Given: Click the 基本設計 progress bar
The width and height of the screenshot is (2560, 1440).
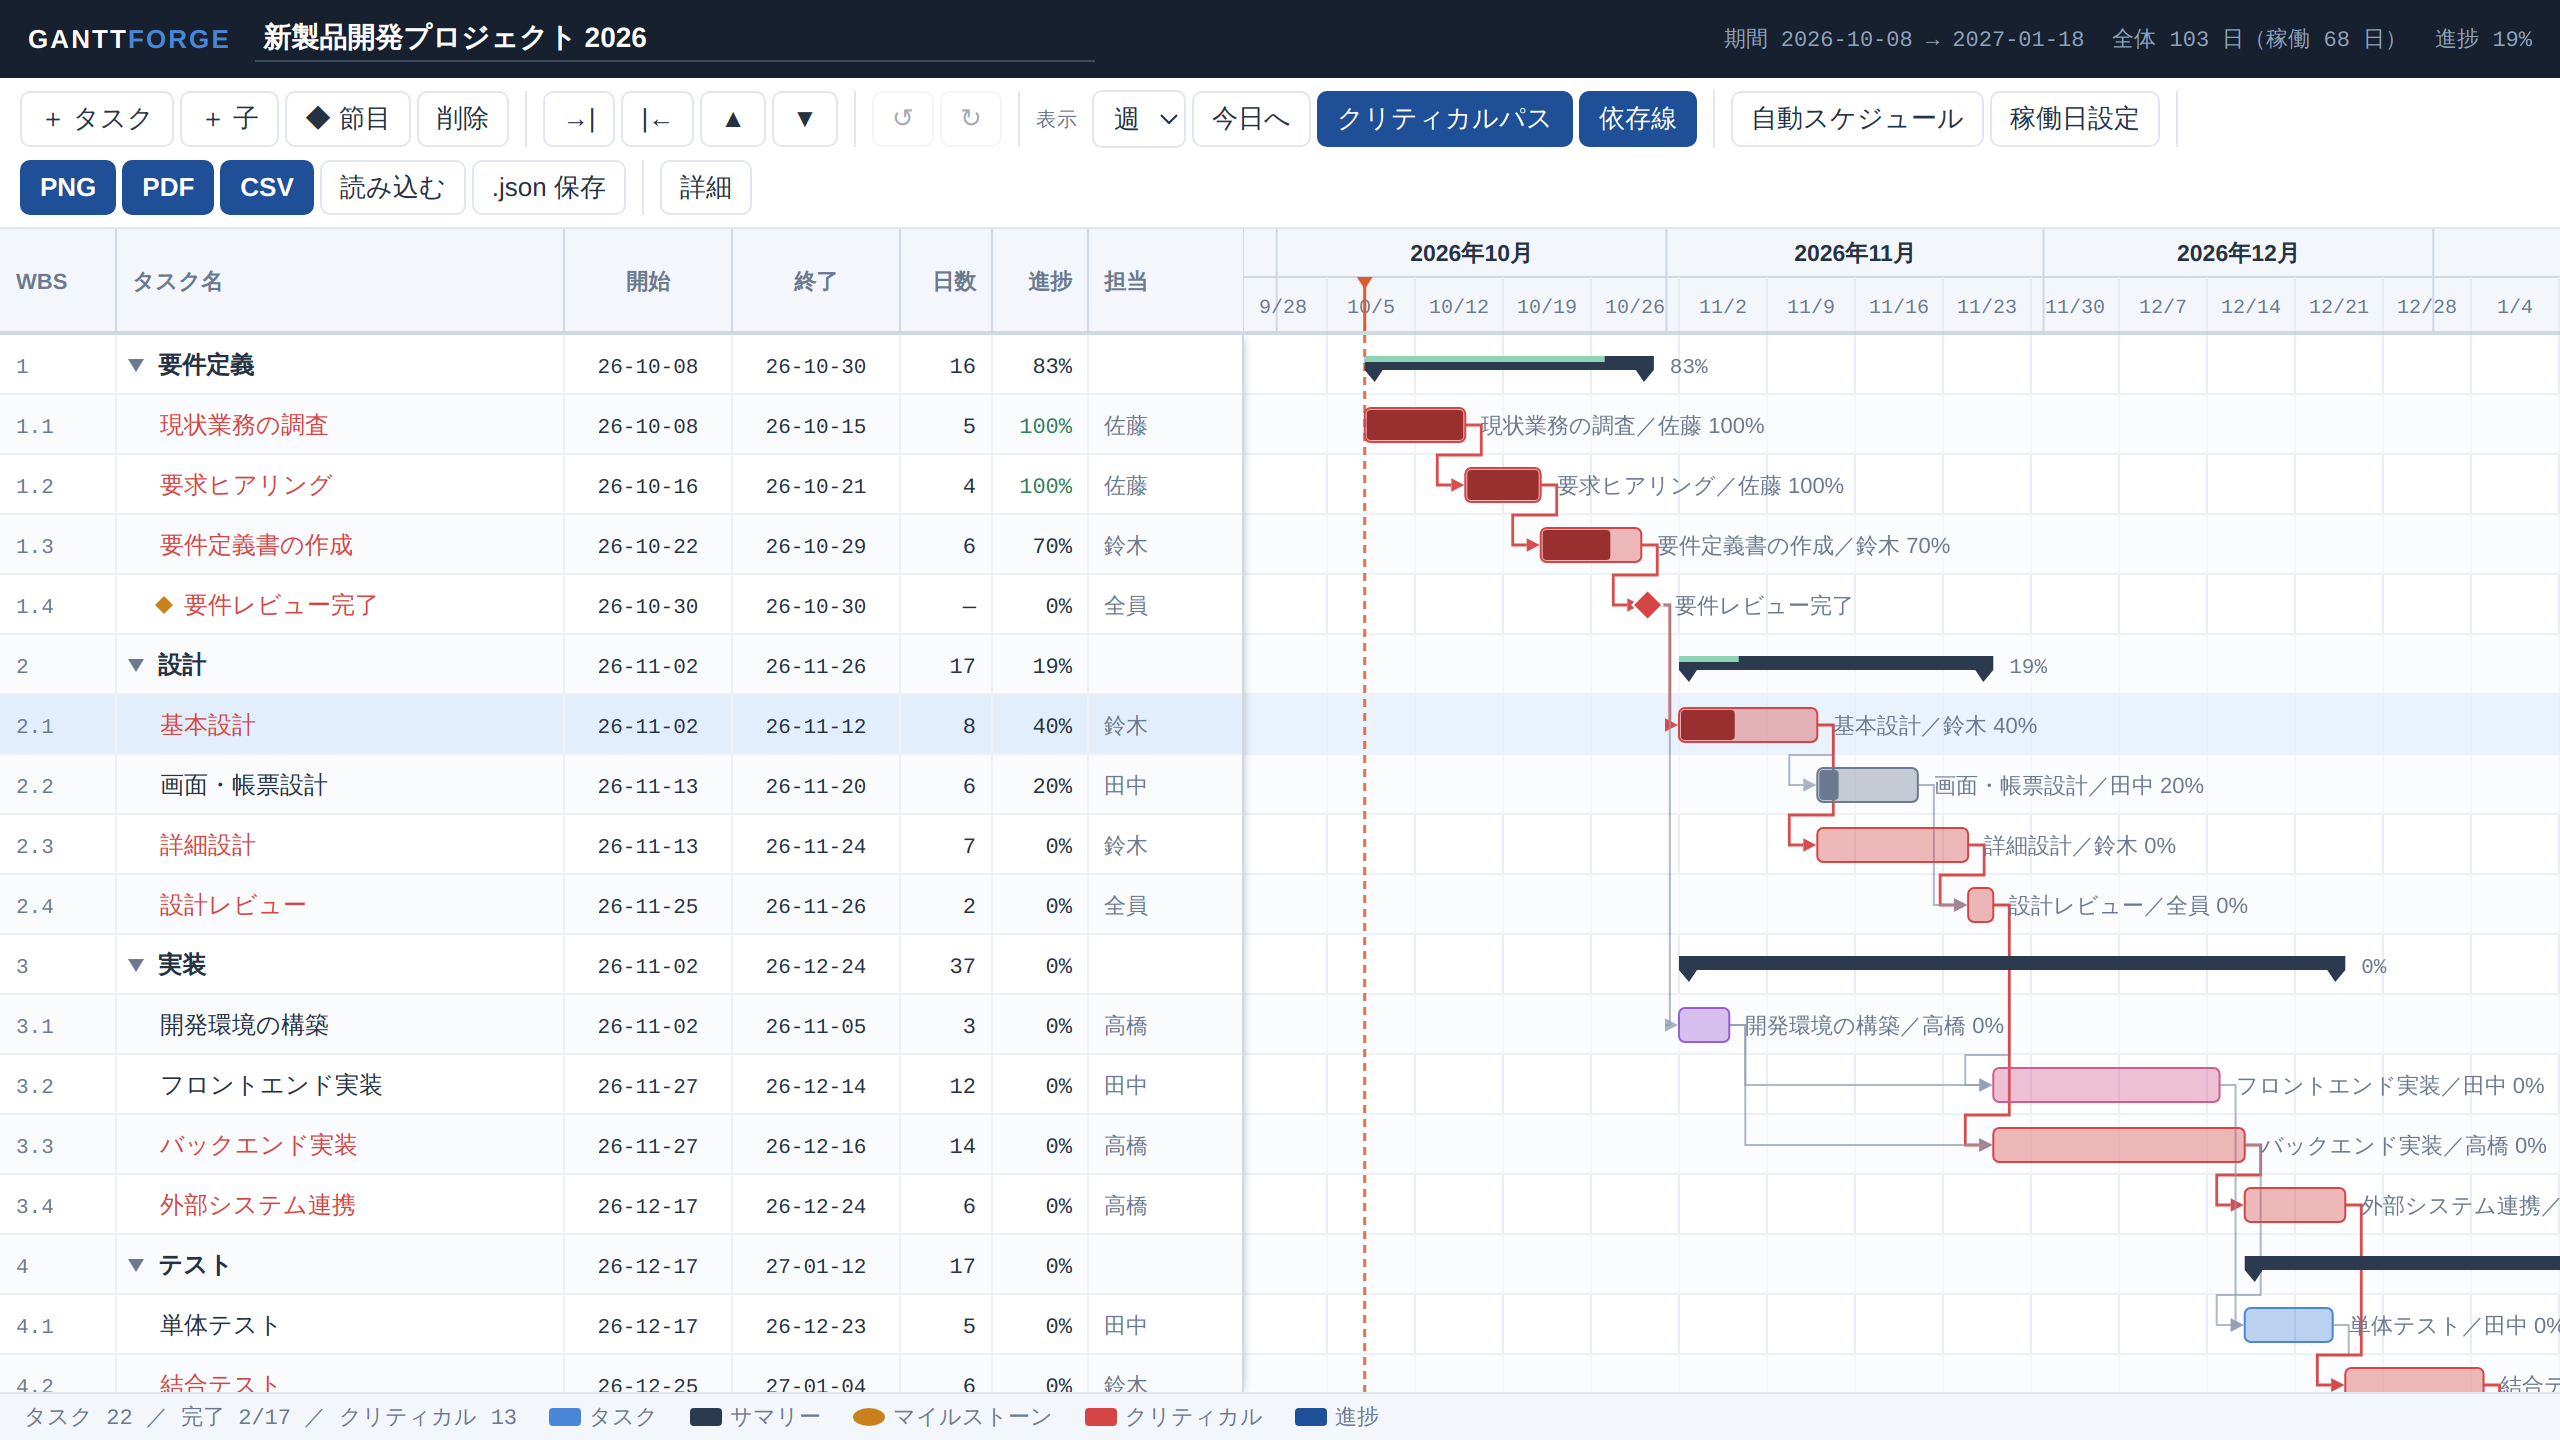Looking at the screenshot, I should [1748, 725].
